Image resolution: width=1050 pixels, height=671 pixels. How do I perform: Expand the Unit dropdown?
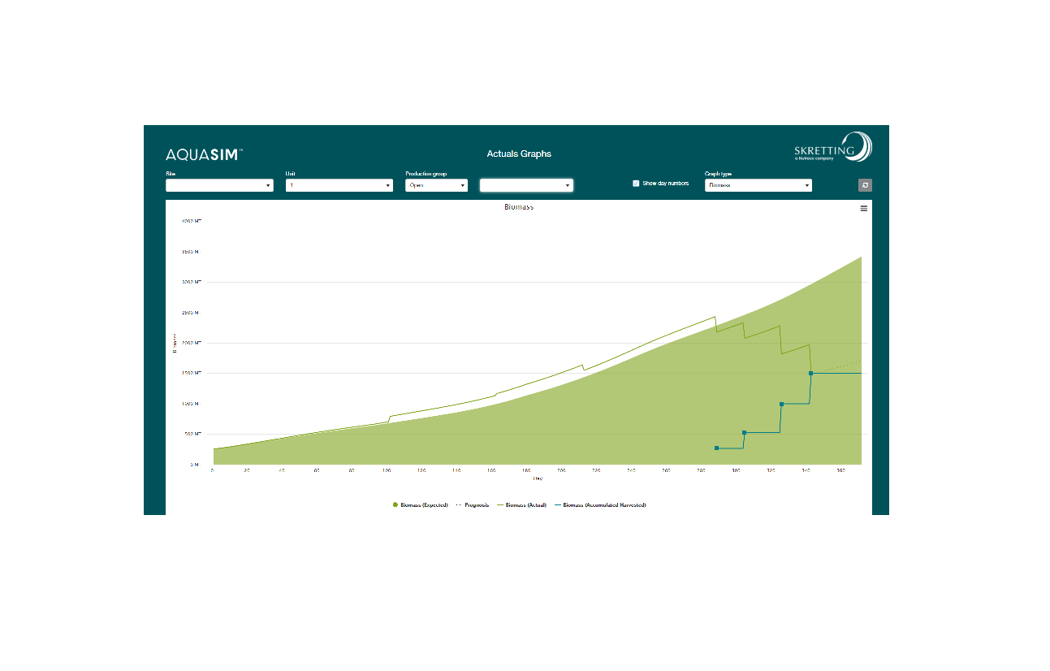pos(339,185)
